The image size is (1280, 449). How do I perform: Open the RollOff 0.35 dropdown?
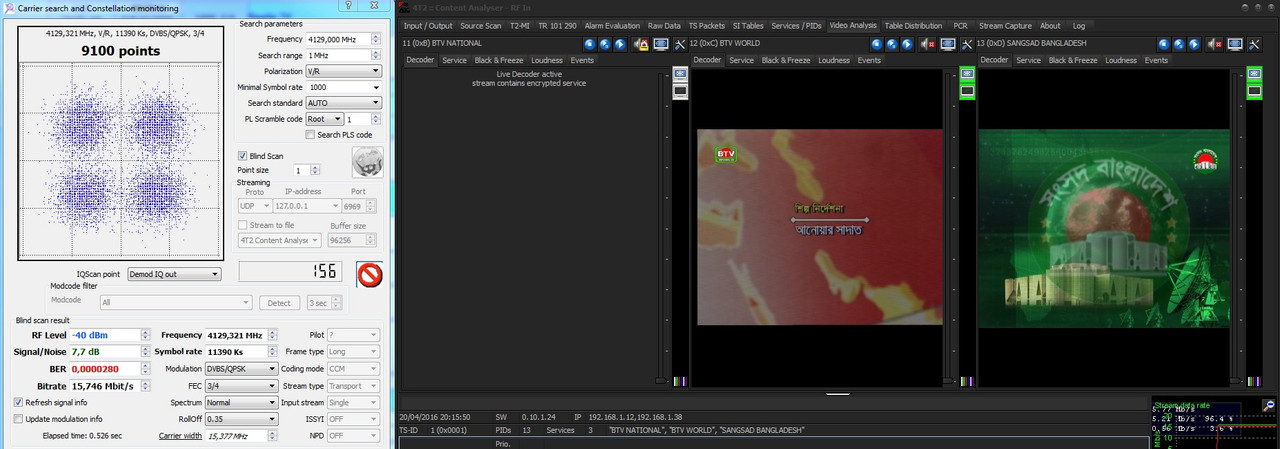coord(241,419)
